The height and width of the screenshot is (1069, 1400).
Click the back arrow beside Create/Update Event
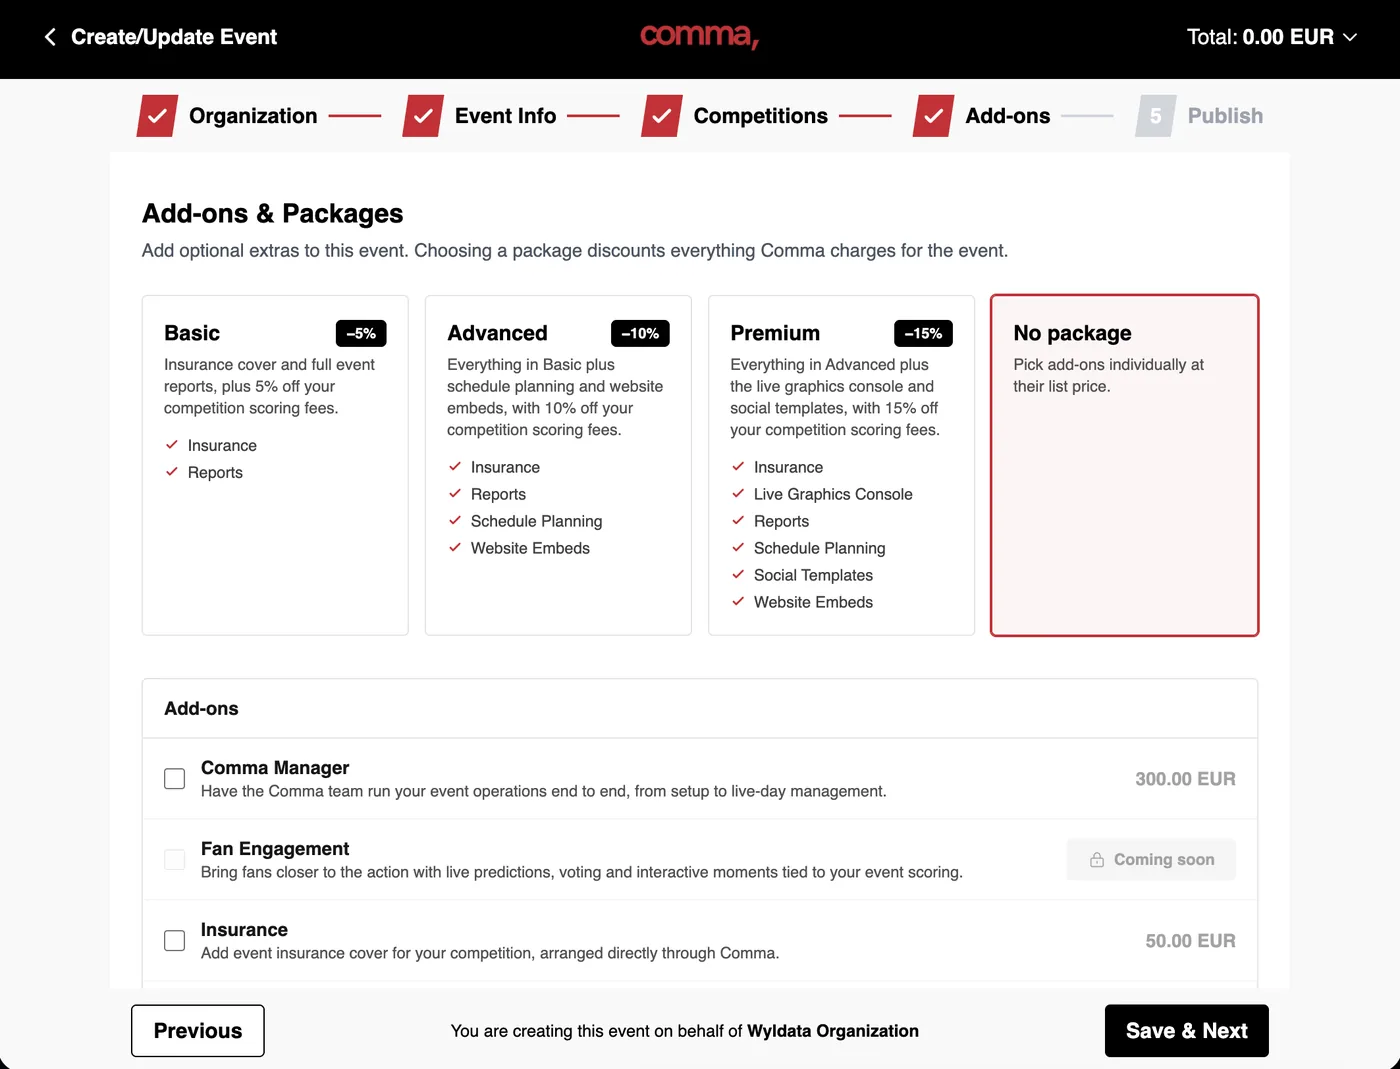click(x=50, y=37)
